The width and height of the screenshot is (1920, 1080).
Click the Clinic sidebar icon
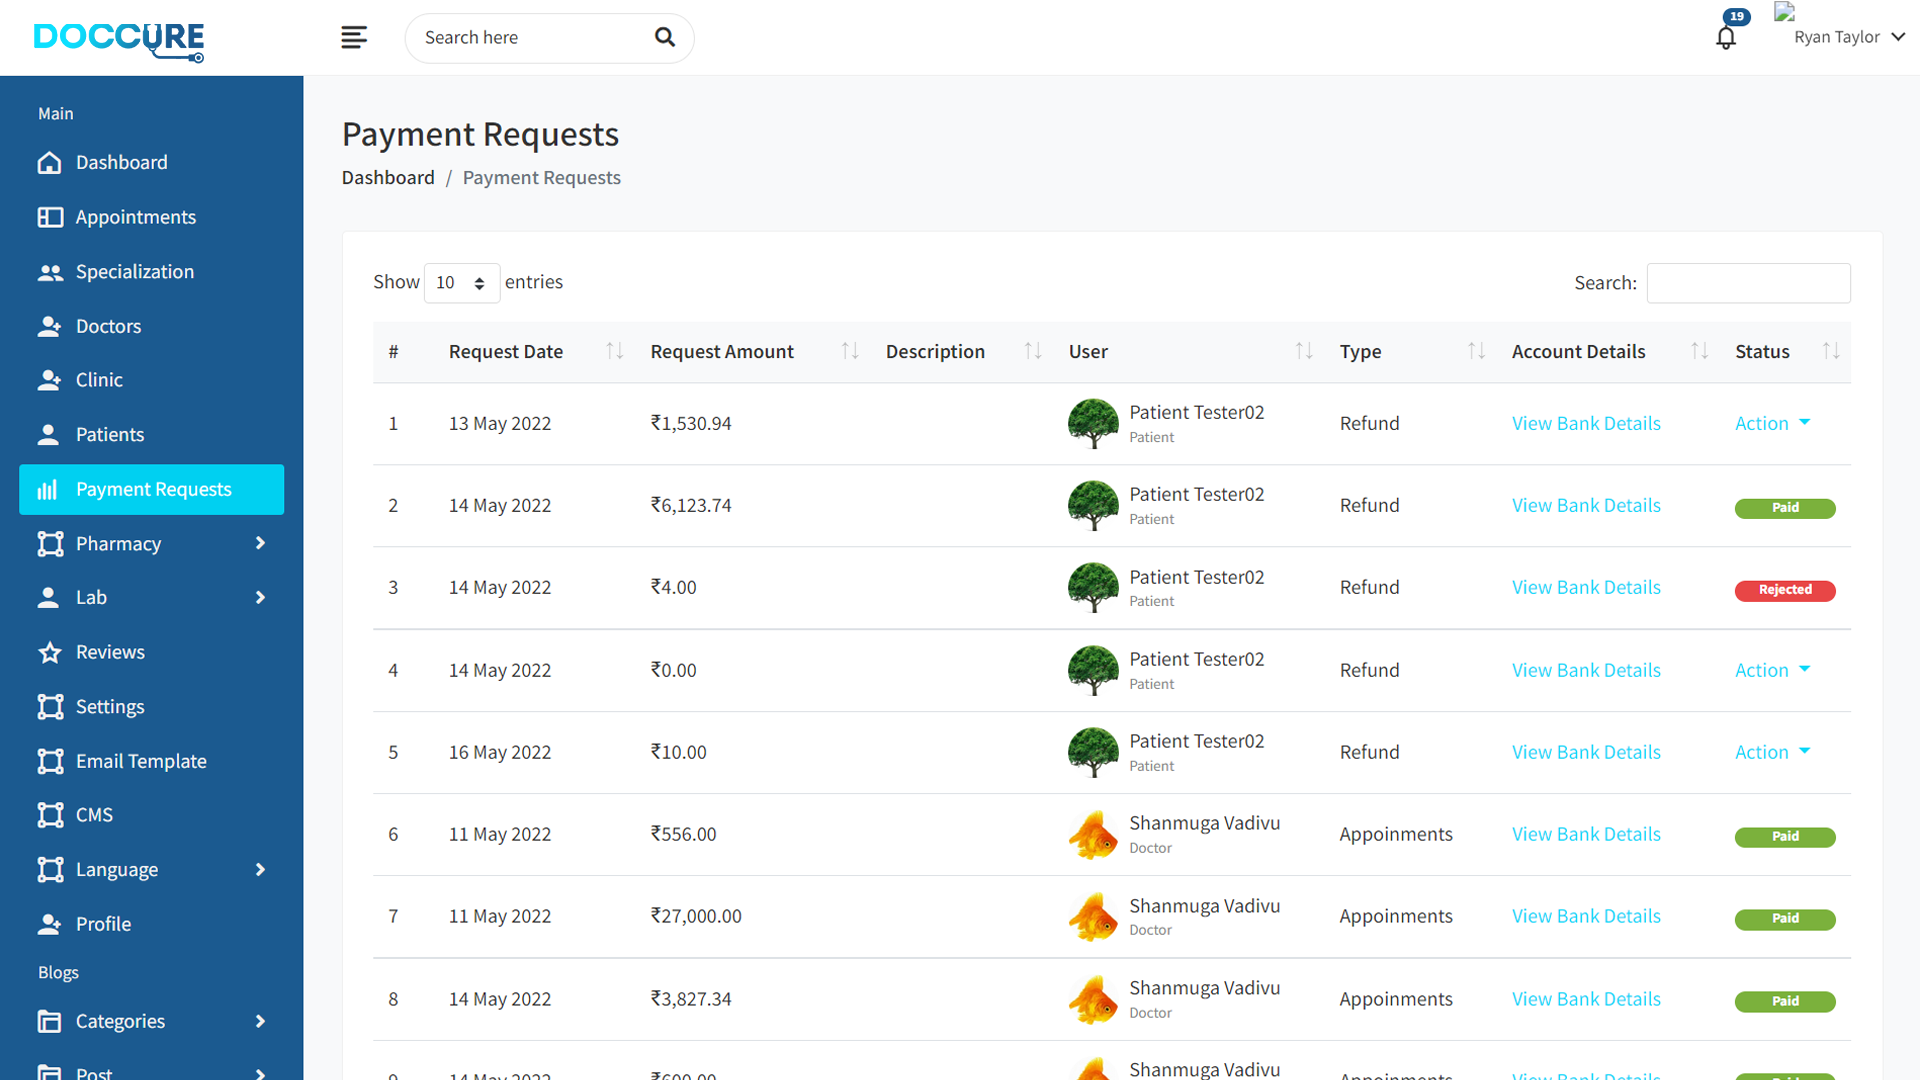point(50,380)
